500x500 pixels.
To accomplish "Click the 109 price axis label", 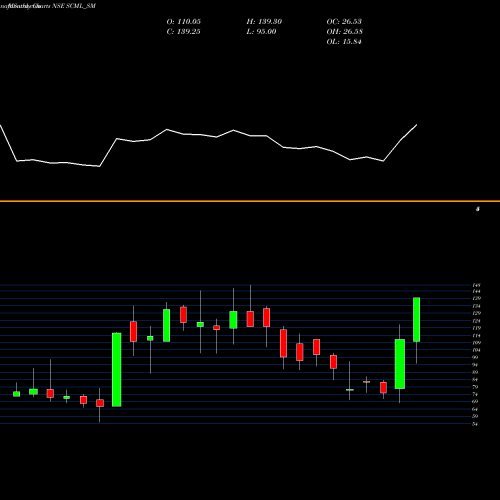I will tap(476, 343).
